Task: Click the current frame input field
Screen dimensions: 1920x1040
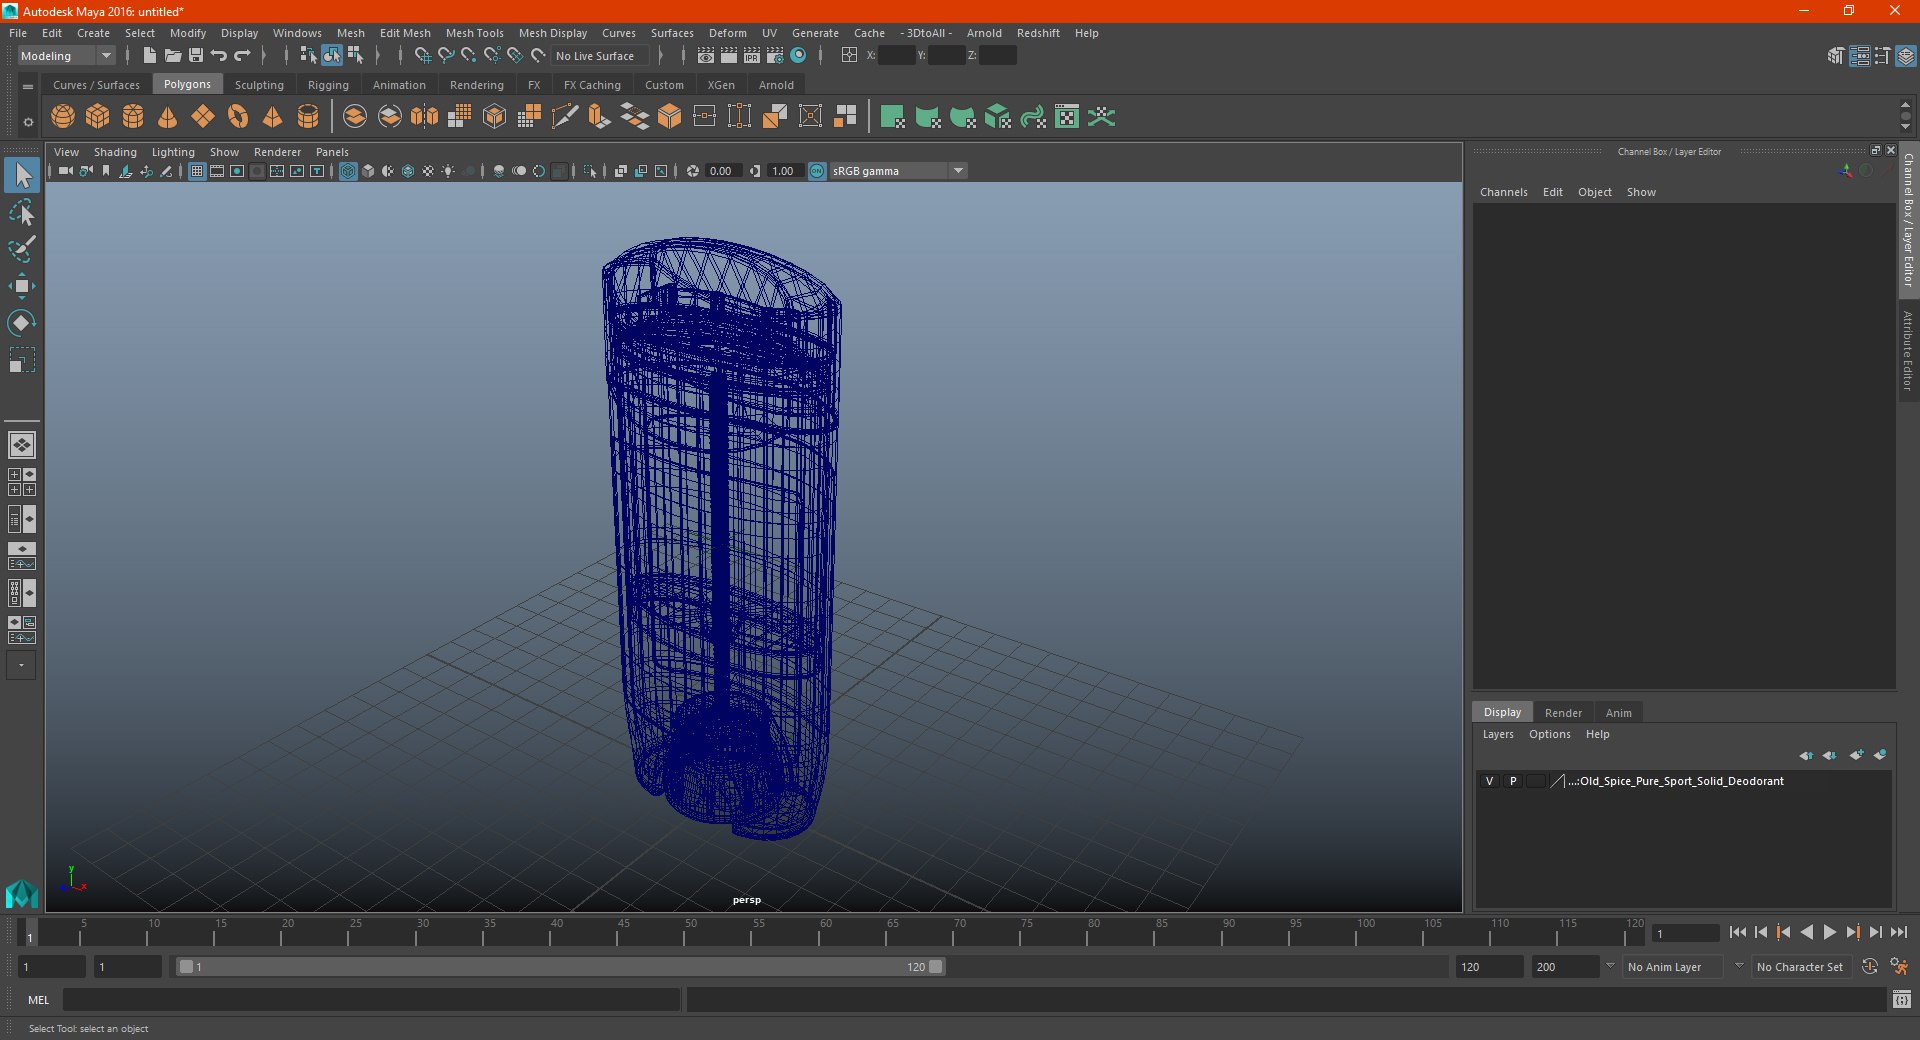Action: pyautogui.click(x=1685, y=933)
